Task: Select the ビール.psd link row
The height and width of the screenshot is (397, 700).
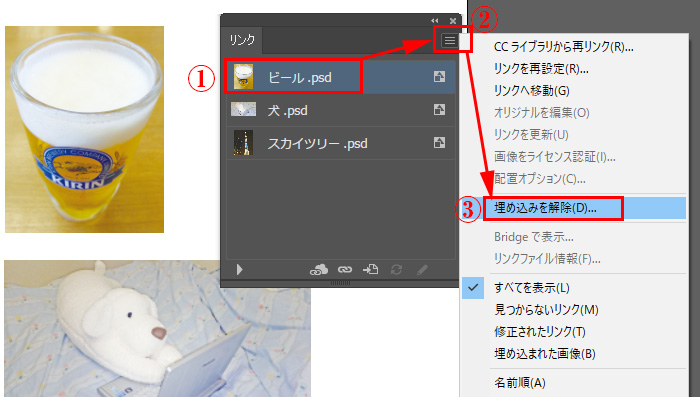Action: tap(341, 77)
